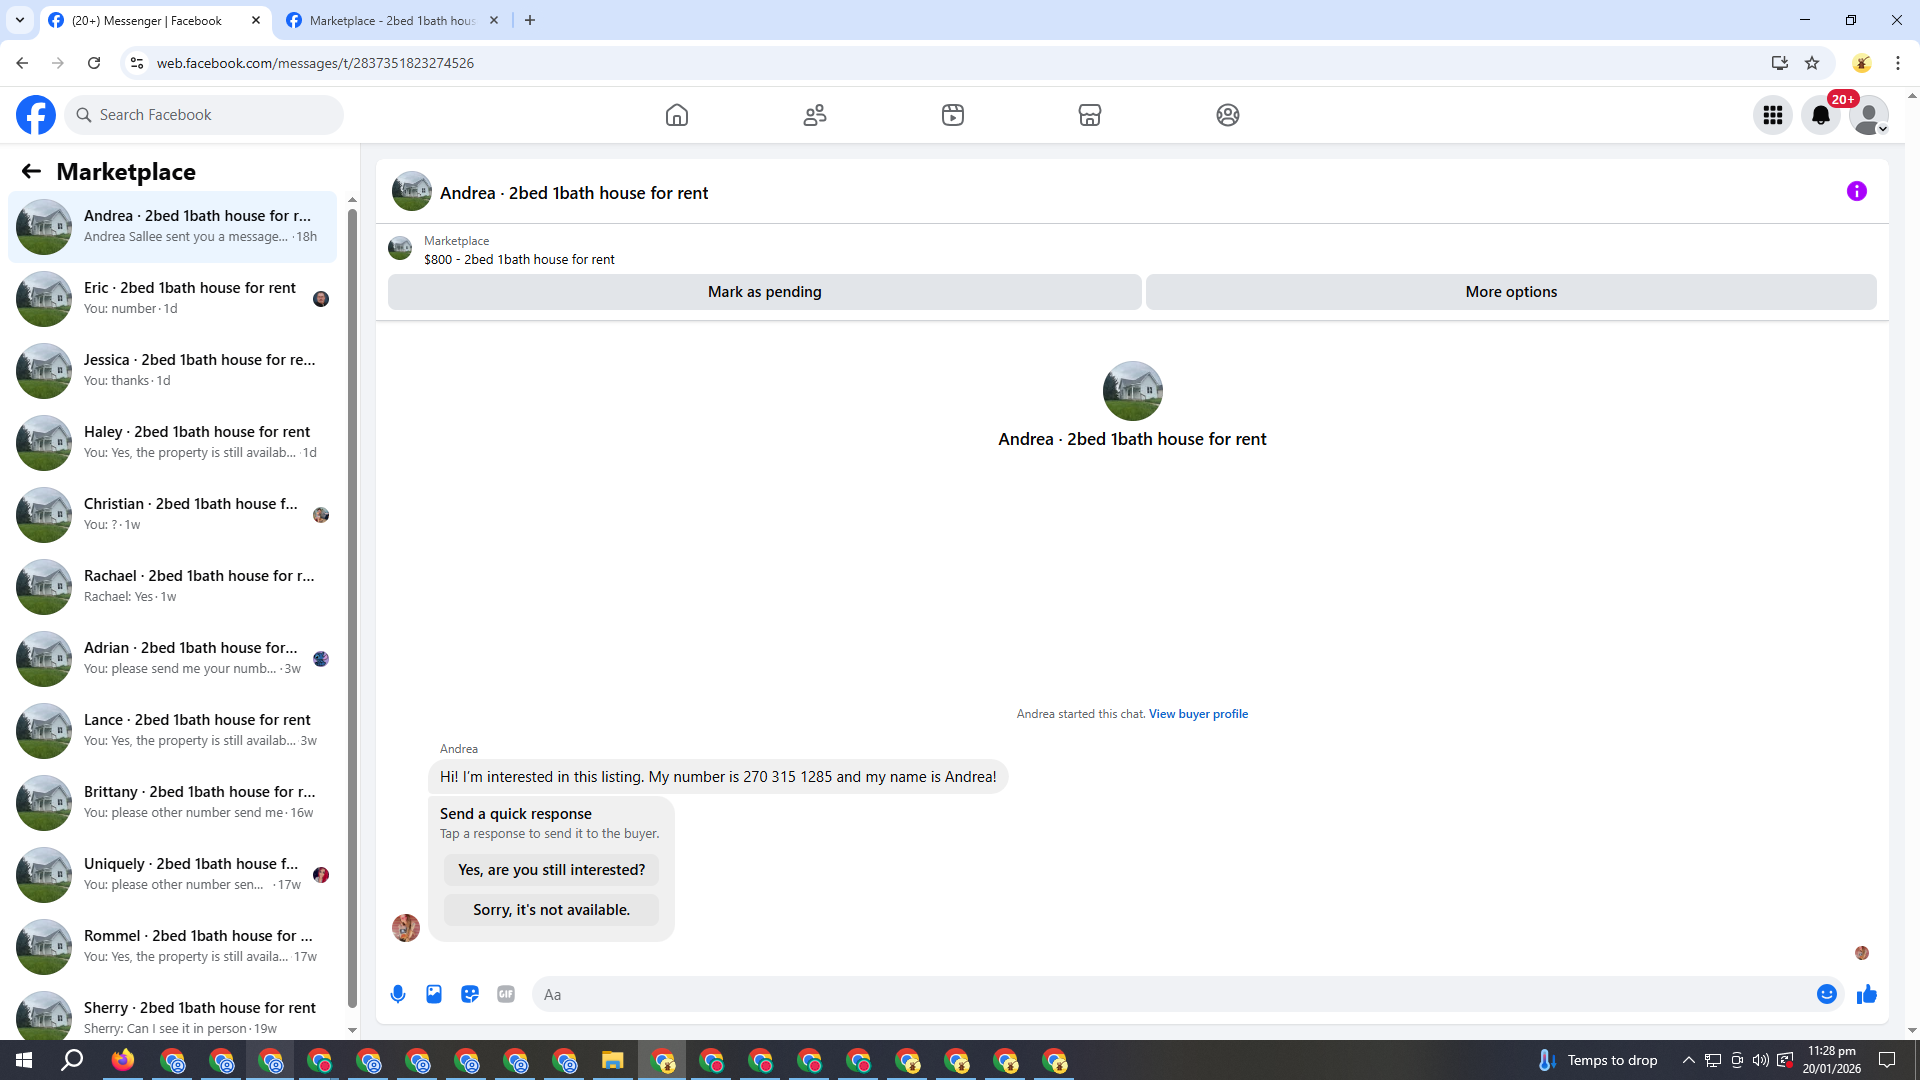Open the account profile menu
Image resolution: width=1920 pixels, height=1080 pixels.
pos(1869,115)
